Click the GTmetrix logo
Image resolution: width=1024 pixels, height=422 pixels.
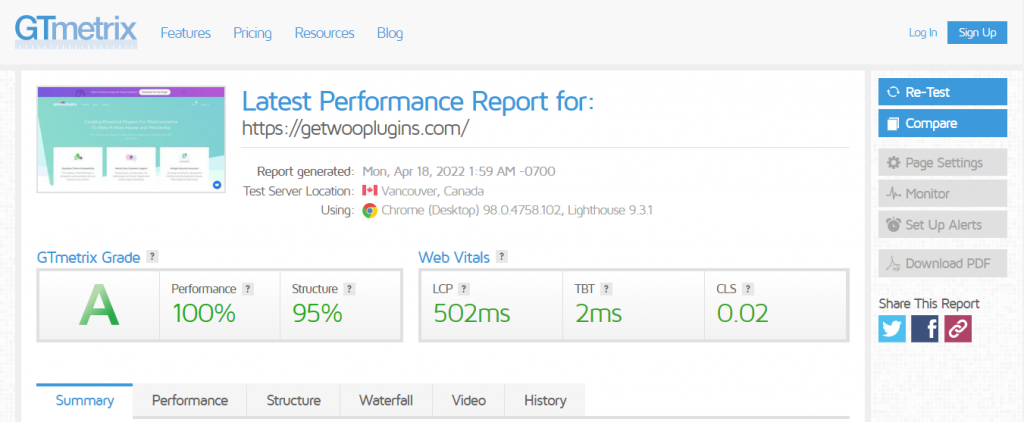coord(76,31)
